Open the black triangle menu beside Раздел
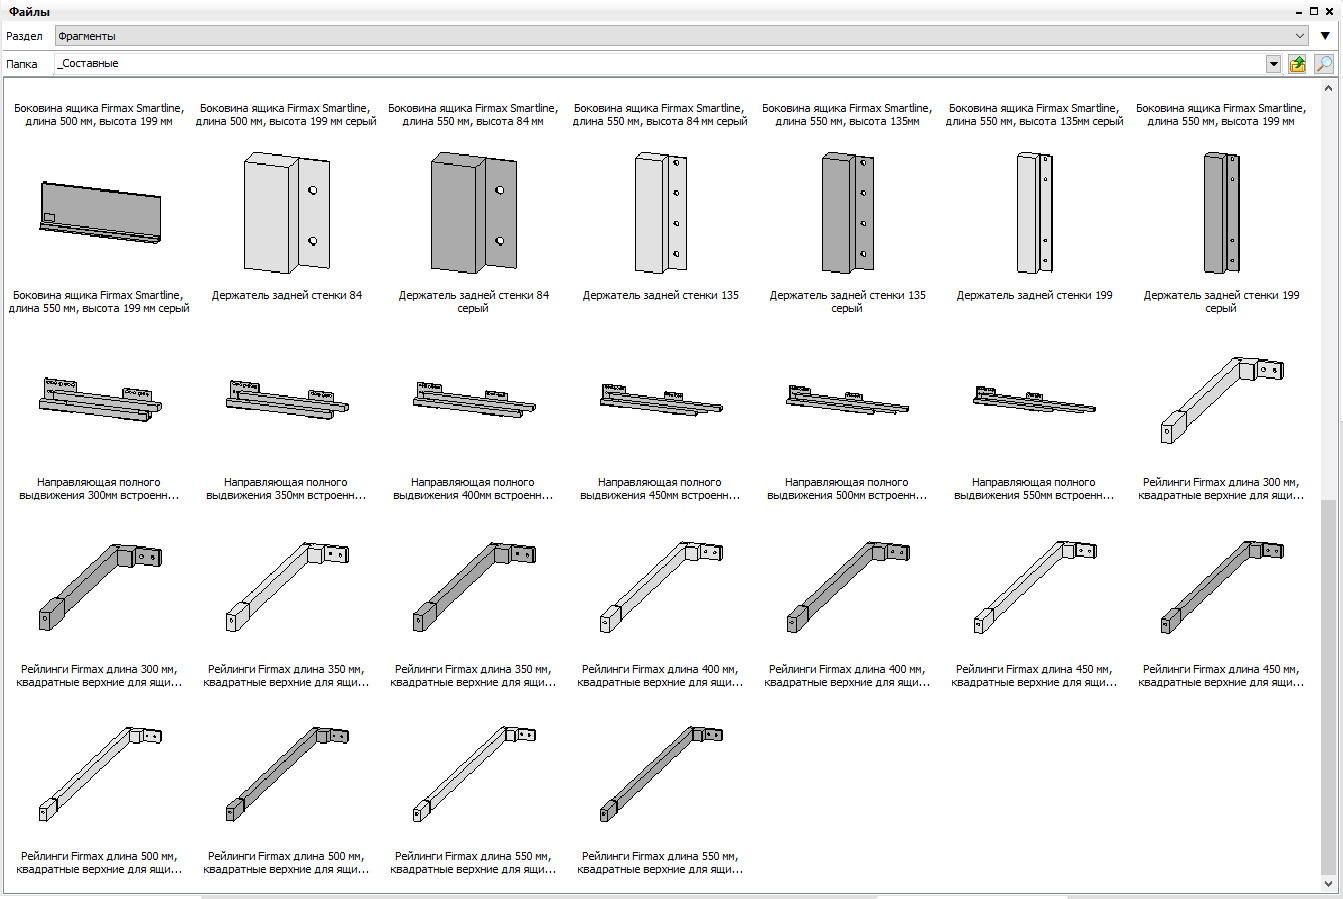Image resolution: width=1343 pixels, height=899 pixels. 1325,36
